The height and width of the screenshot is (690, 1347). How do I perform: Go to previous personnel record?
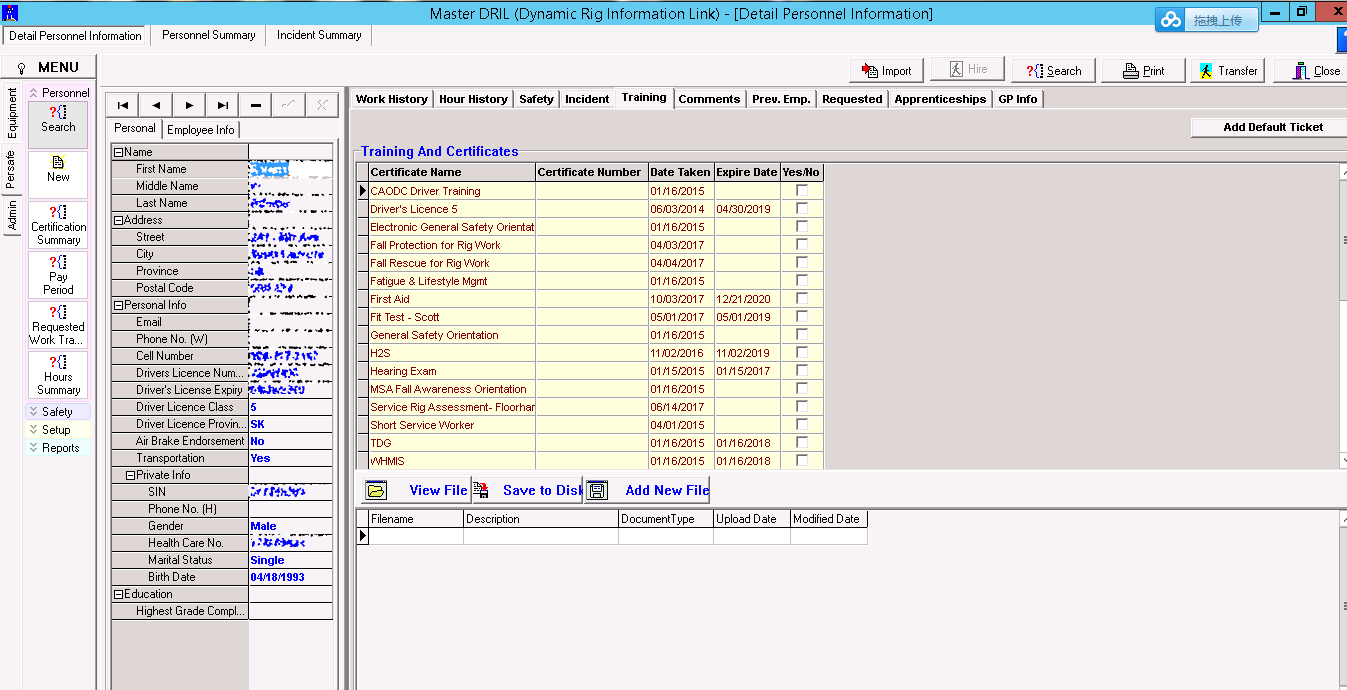156,105
